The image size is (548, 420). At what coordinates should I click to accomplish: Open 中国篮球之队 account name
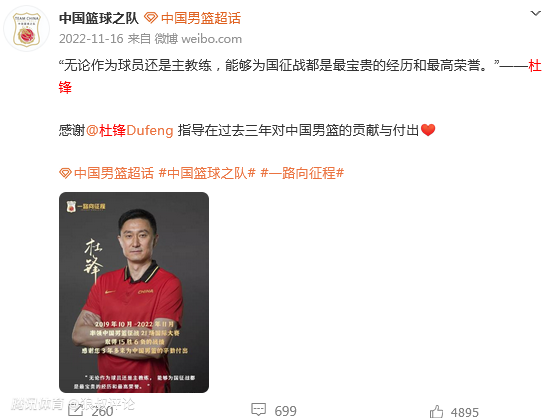point(99,18)
